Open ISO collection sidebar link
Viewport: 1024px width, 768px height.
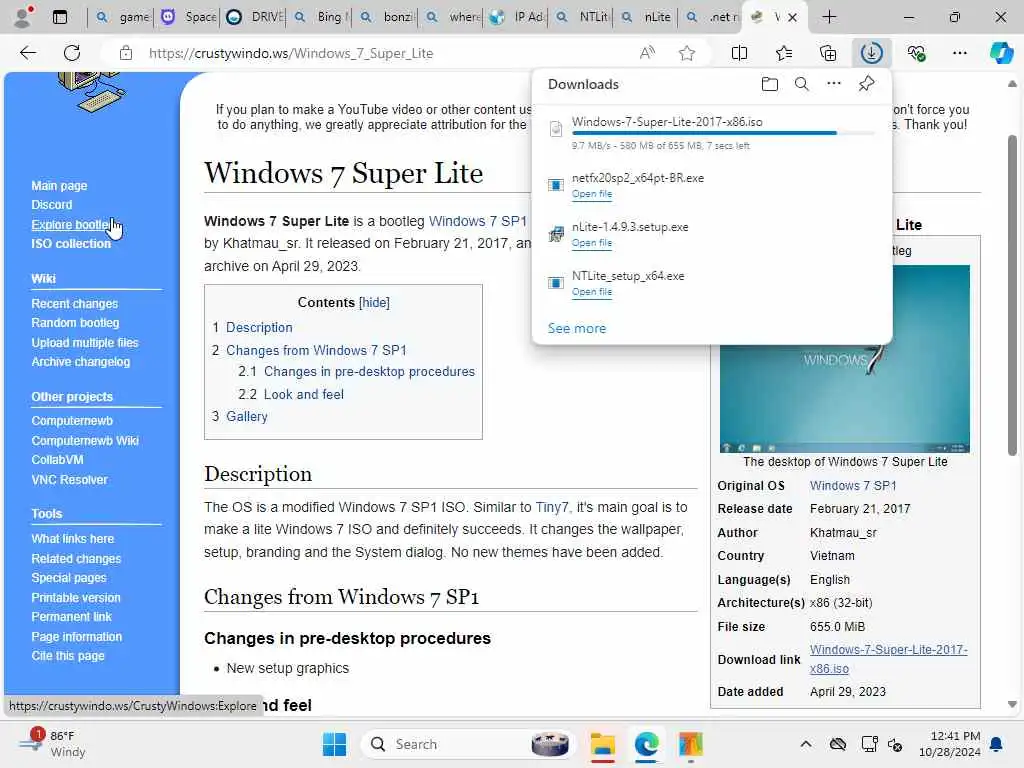(x=71, y=244)
